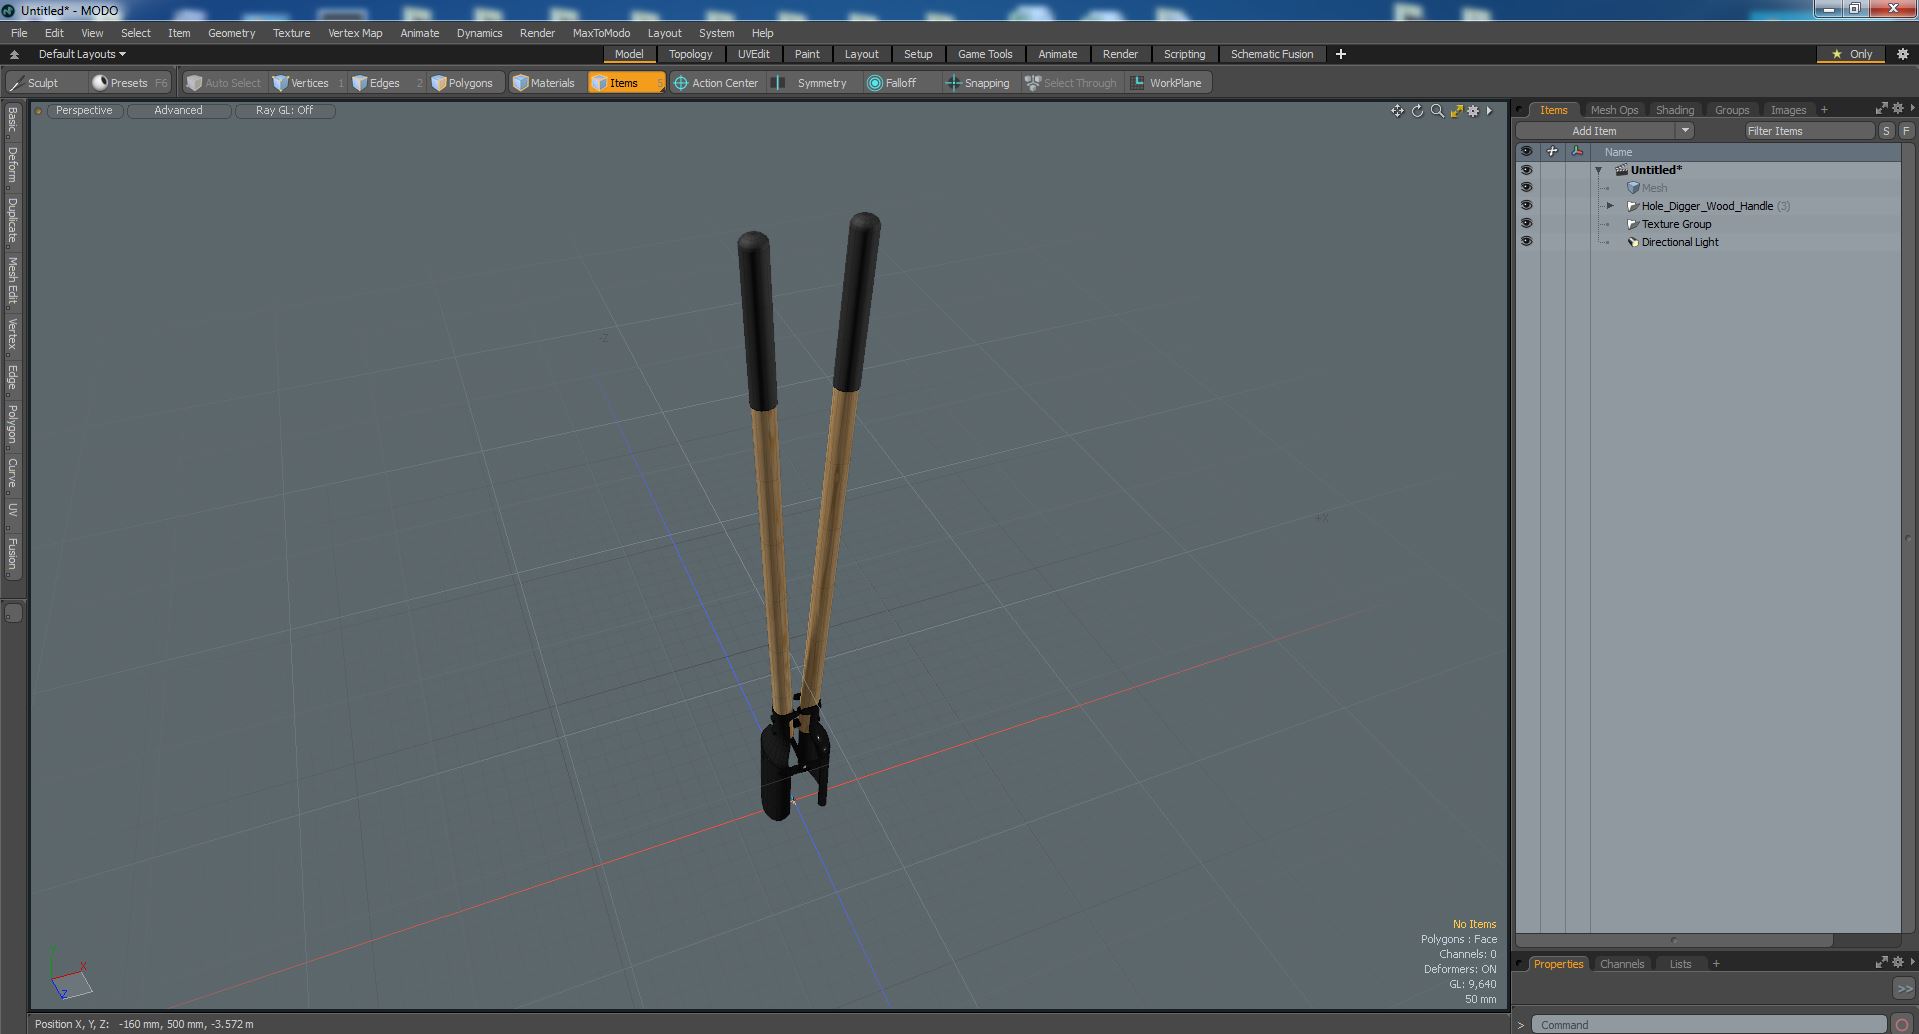Switch to Edges selection mode
Image resolution: width=1919 pixels, height=1034 pixels.
click(386, 83)
